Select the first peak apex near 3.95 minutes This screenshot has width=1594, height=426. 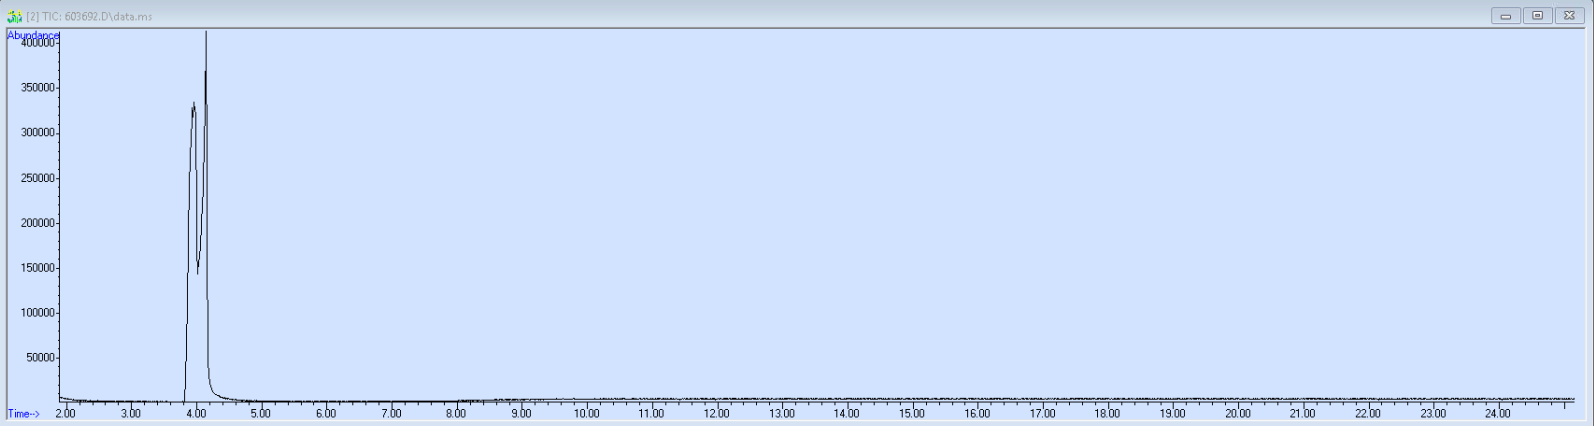coord(193,103)
